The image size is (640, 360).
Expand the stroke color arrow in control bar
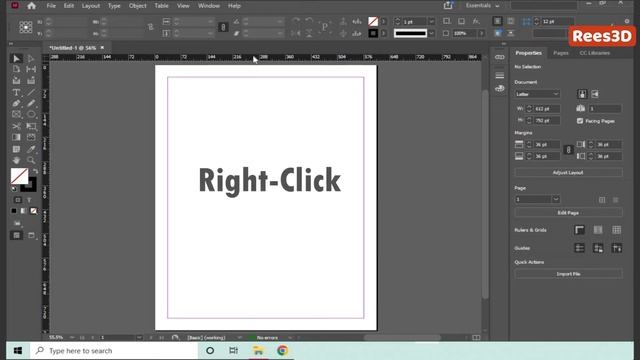pos(384,33)
